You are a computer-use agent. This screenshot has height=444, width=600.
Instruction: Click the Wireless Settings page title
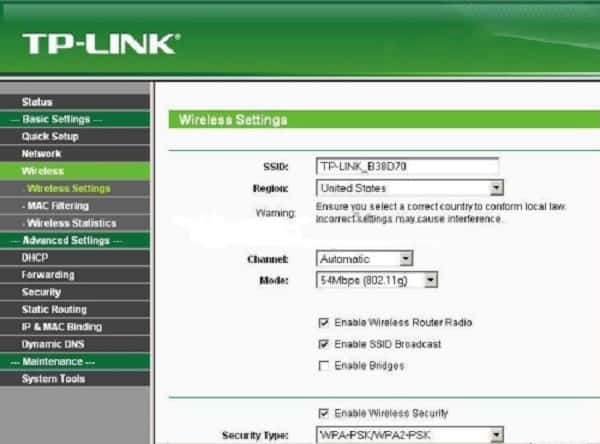pyautogui.click(x=233, y=120)
